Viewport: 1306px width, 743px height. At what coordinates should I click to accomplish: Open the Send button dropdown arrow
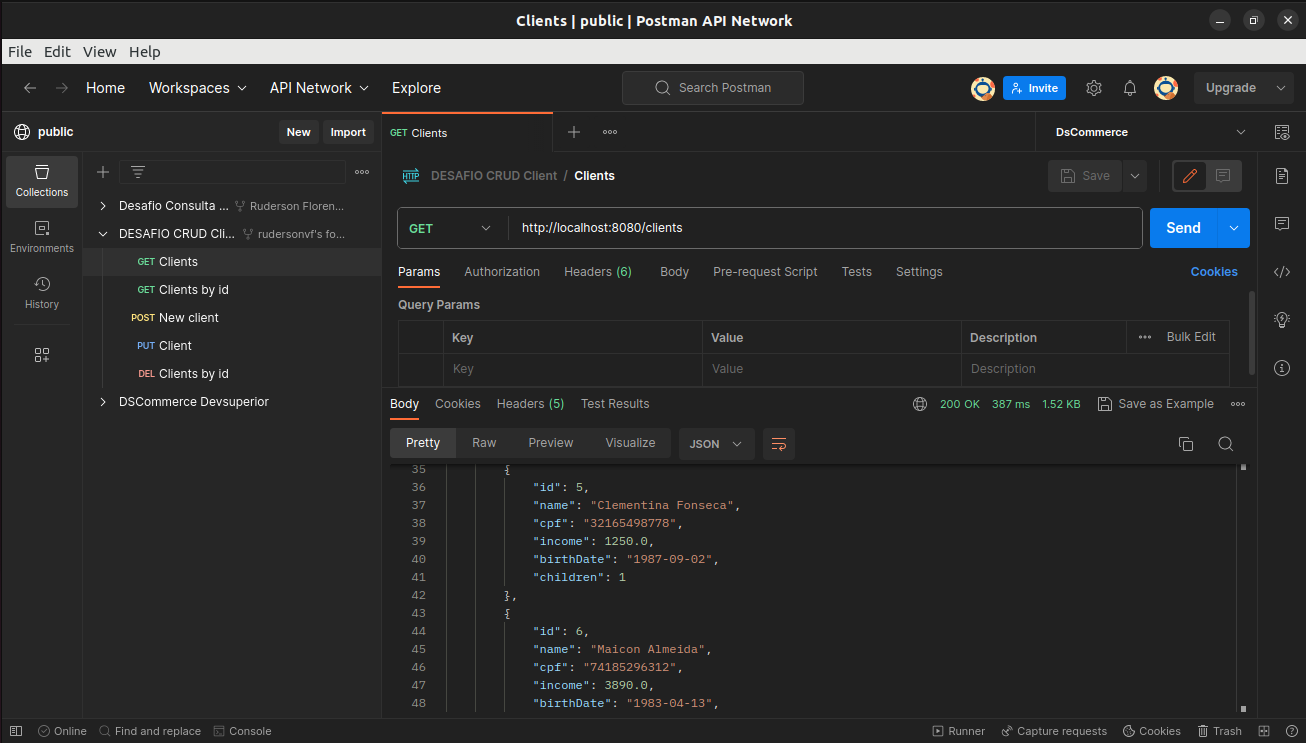coord(1234,228)
